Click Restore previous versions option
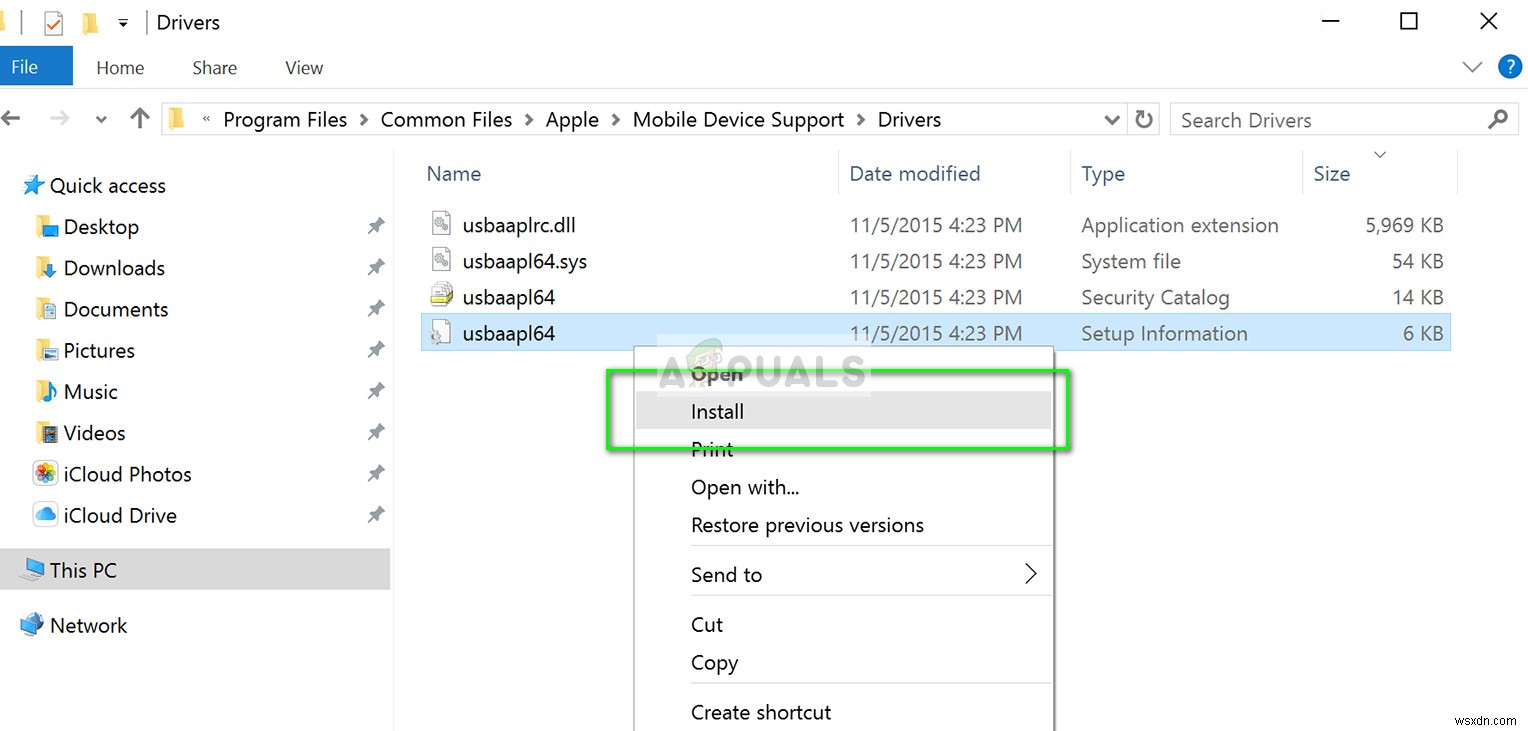Viewport: 1528px width, 731px height. point(807,525)
